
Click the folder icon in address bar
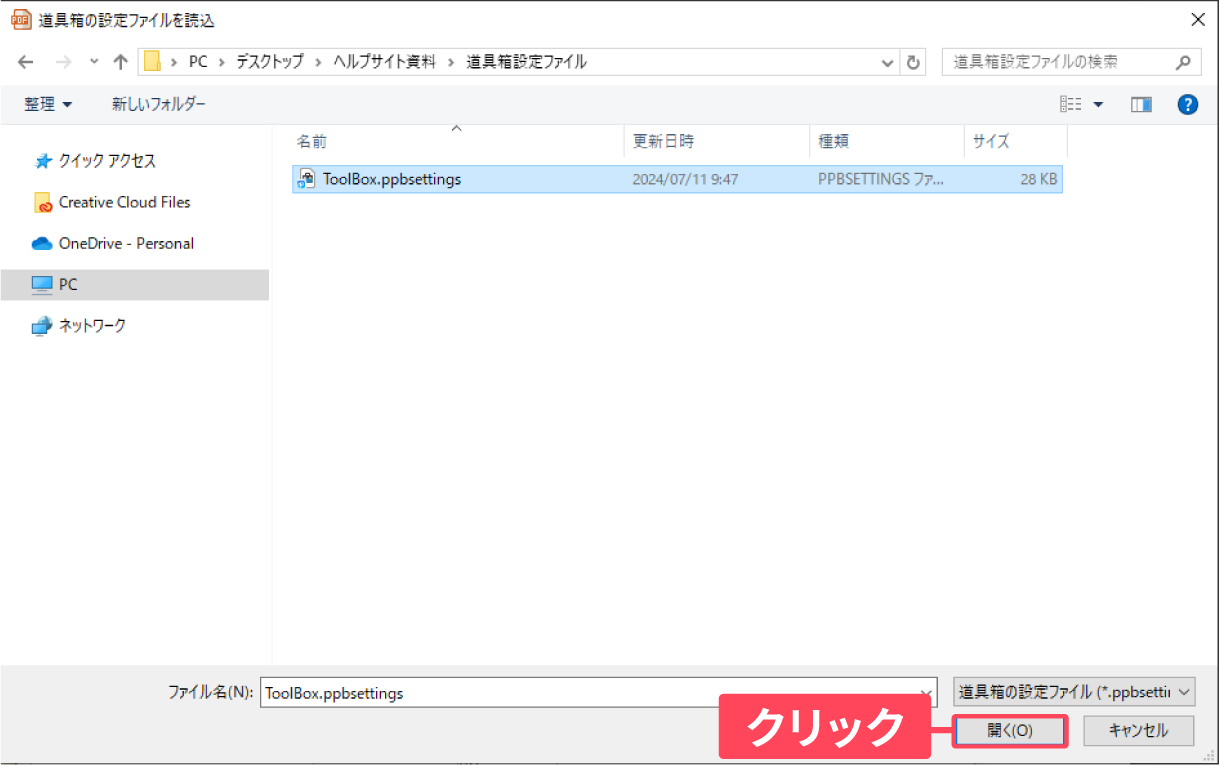tap(152, 62)
